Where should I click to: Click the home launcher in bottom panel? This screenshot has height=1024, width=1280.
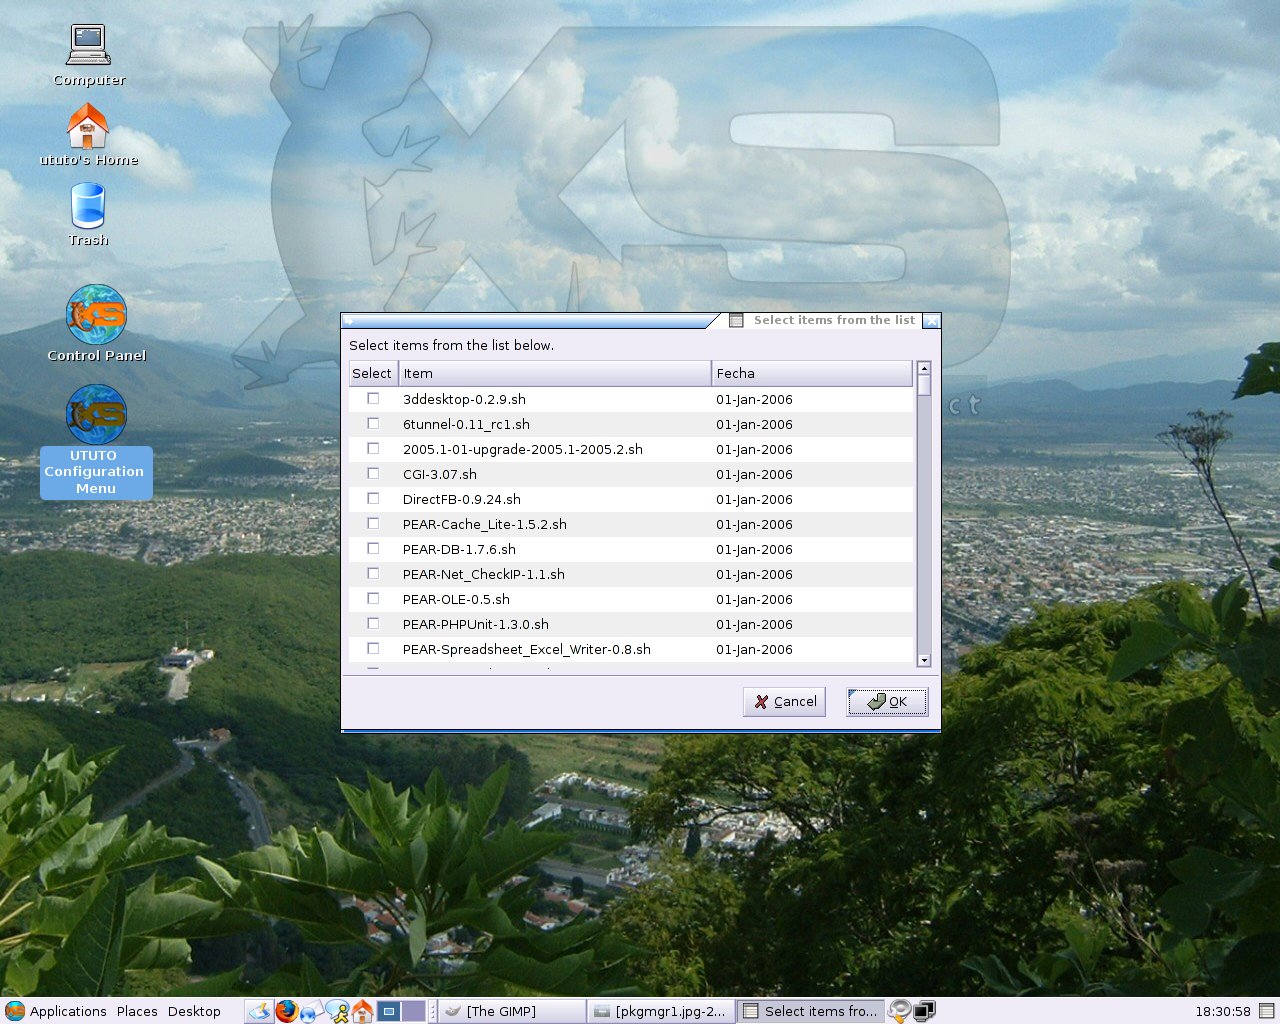(x=362, y=1011)
